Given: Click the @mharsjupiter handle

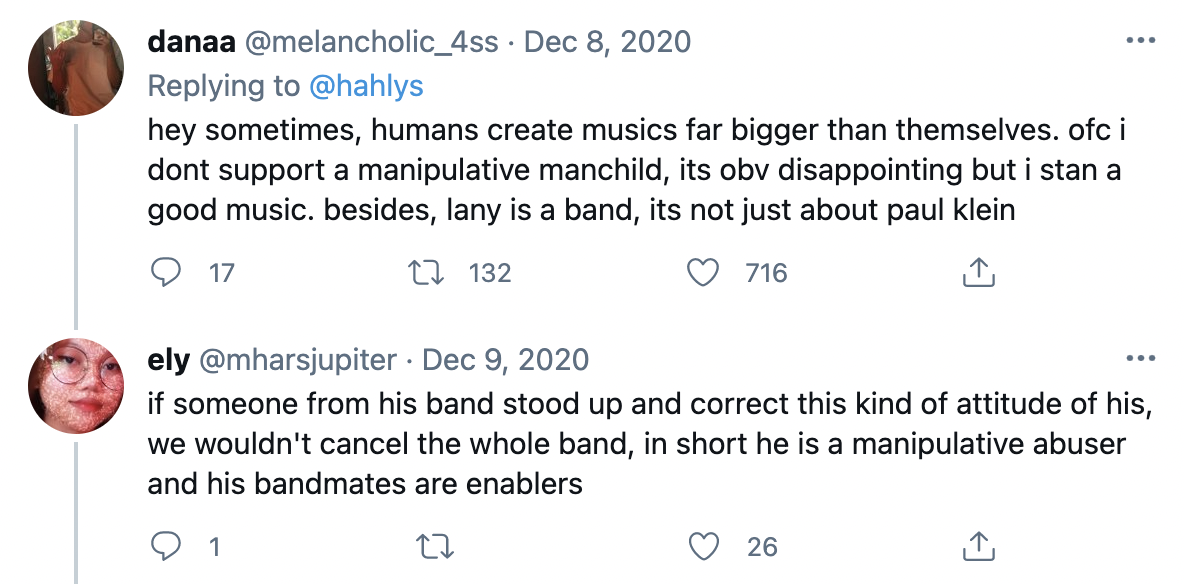Looking at the screenshot, I should (x=299, y=358).
